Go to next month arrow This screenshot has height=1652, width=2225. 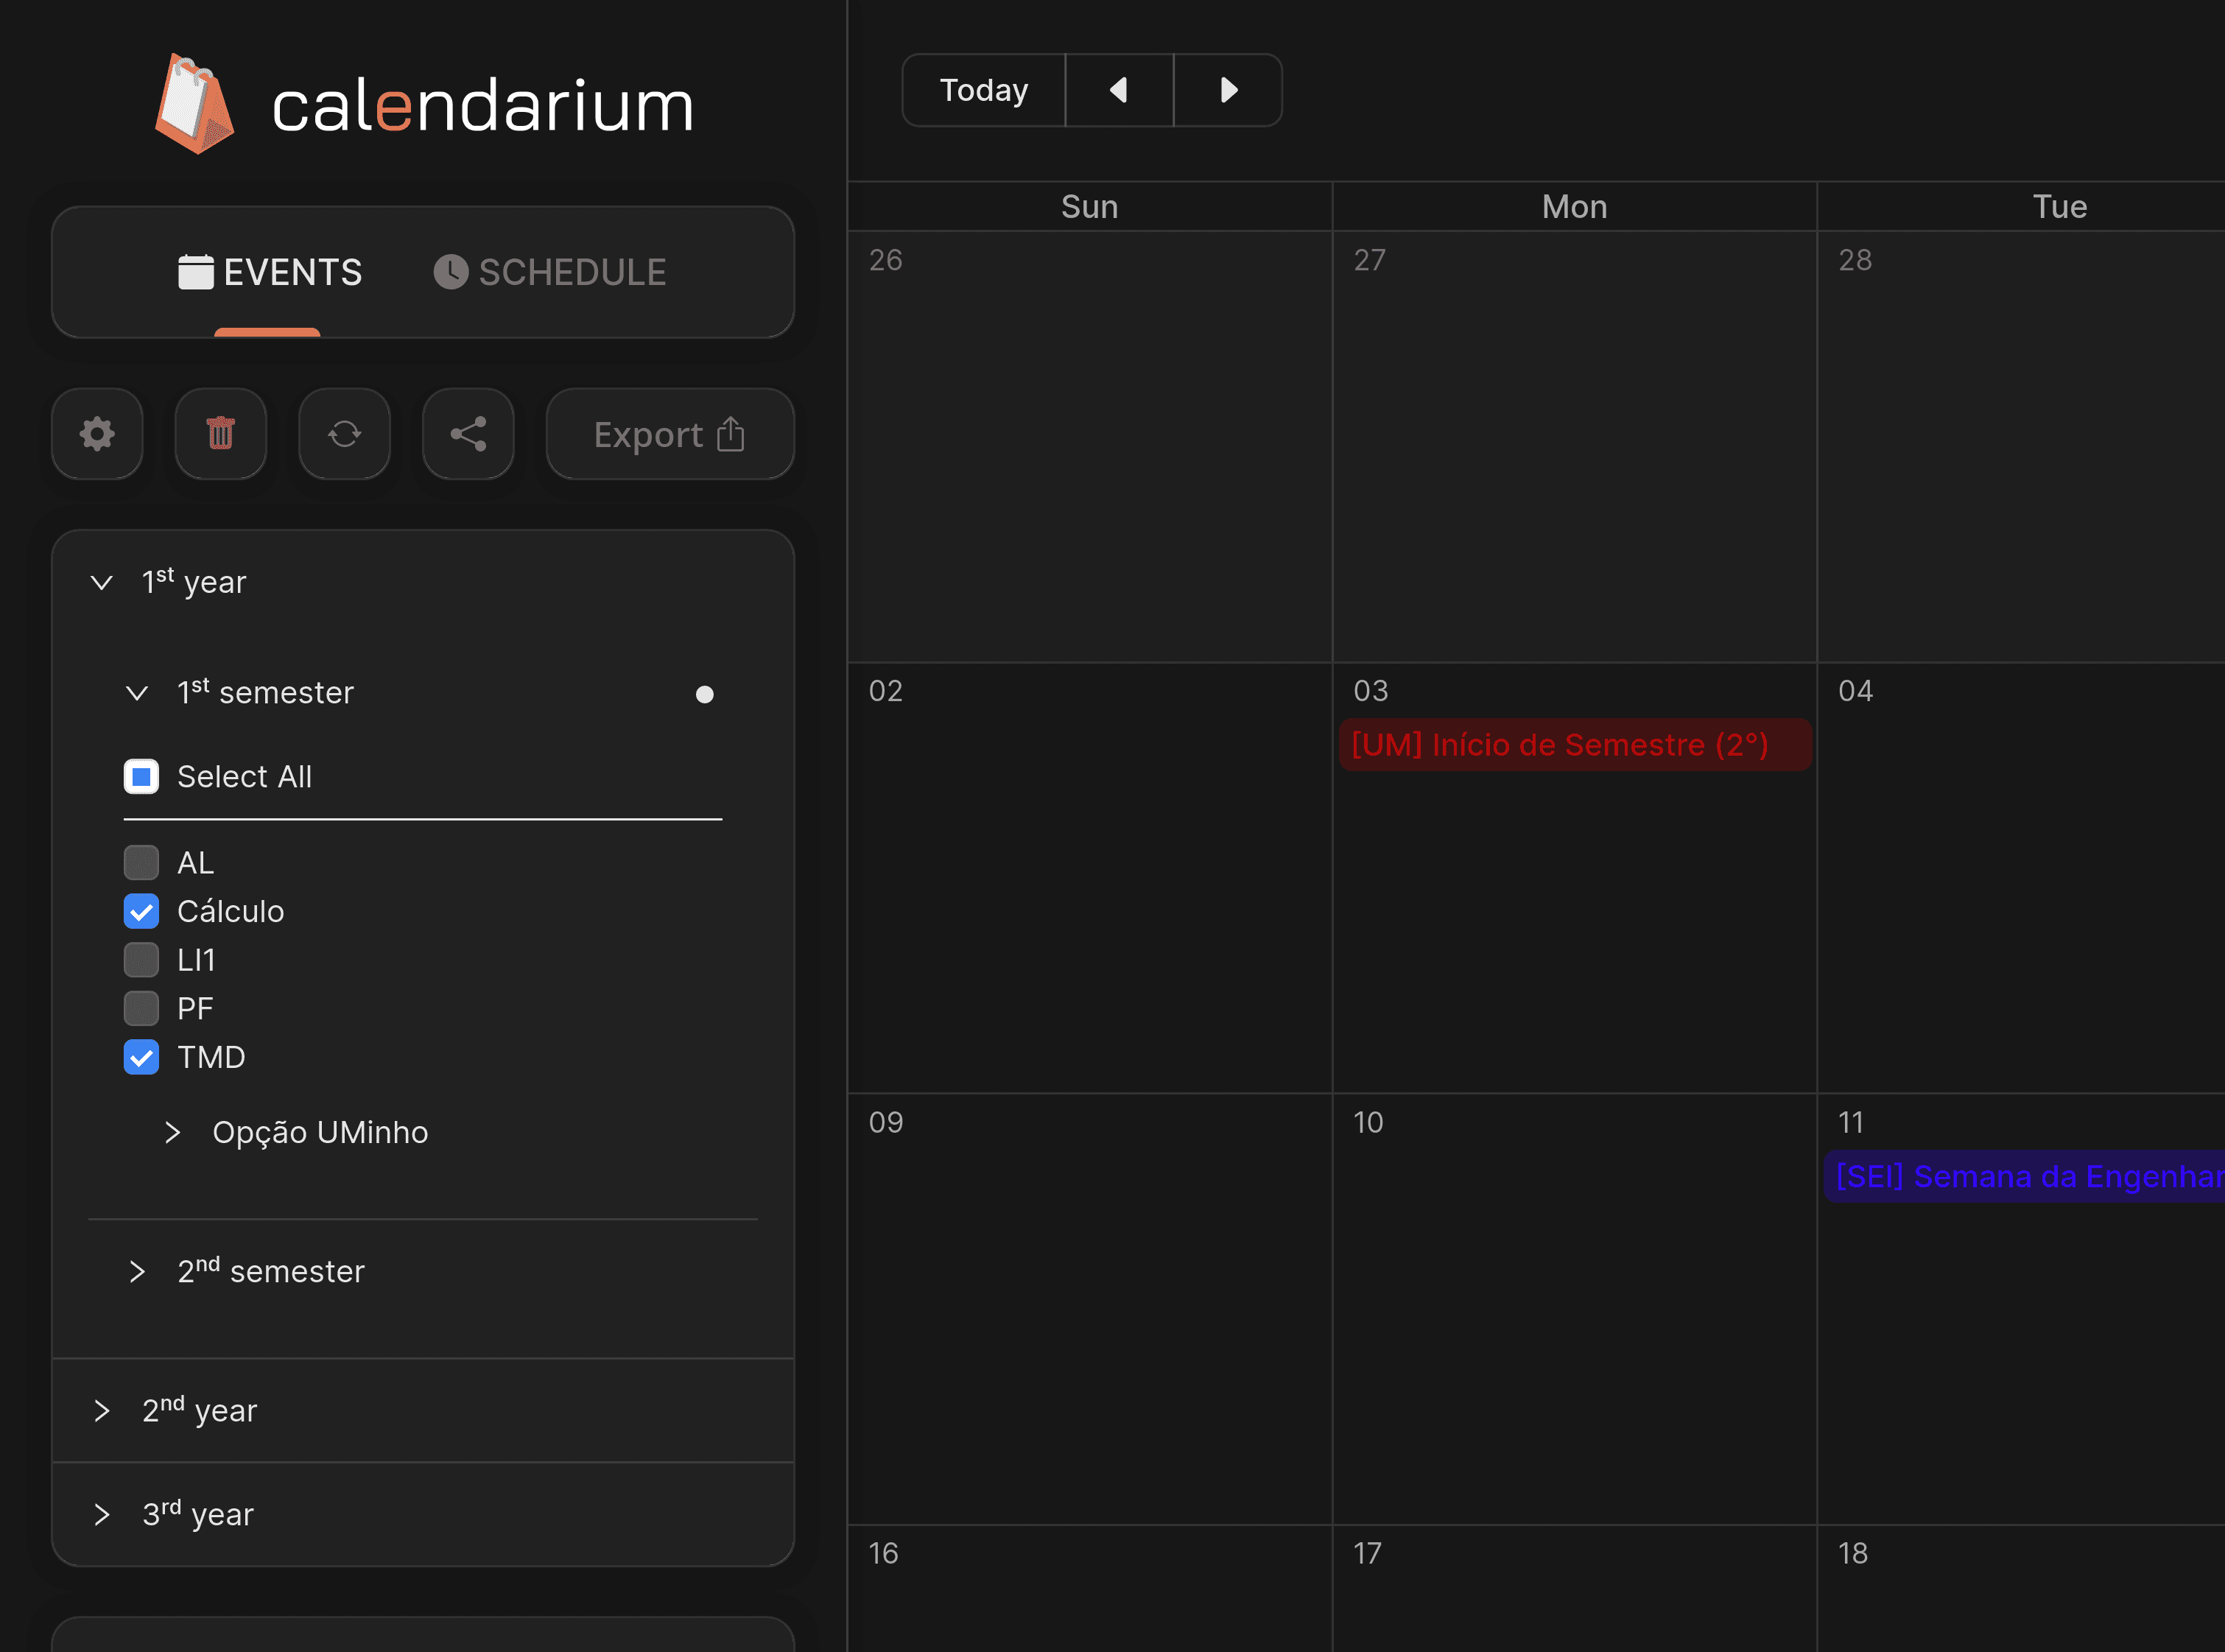click(1228, 90)
